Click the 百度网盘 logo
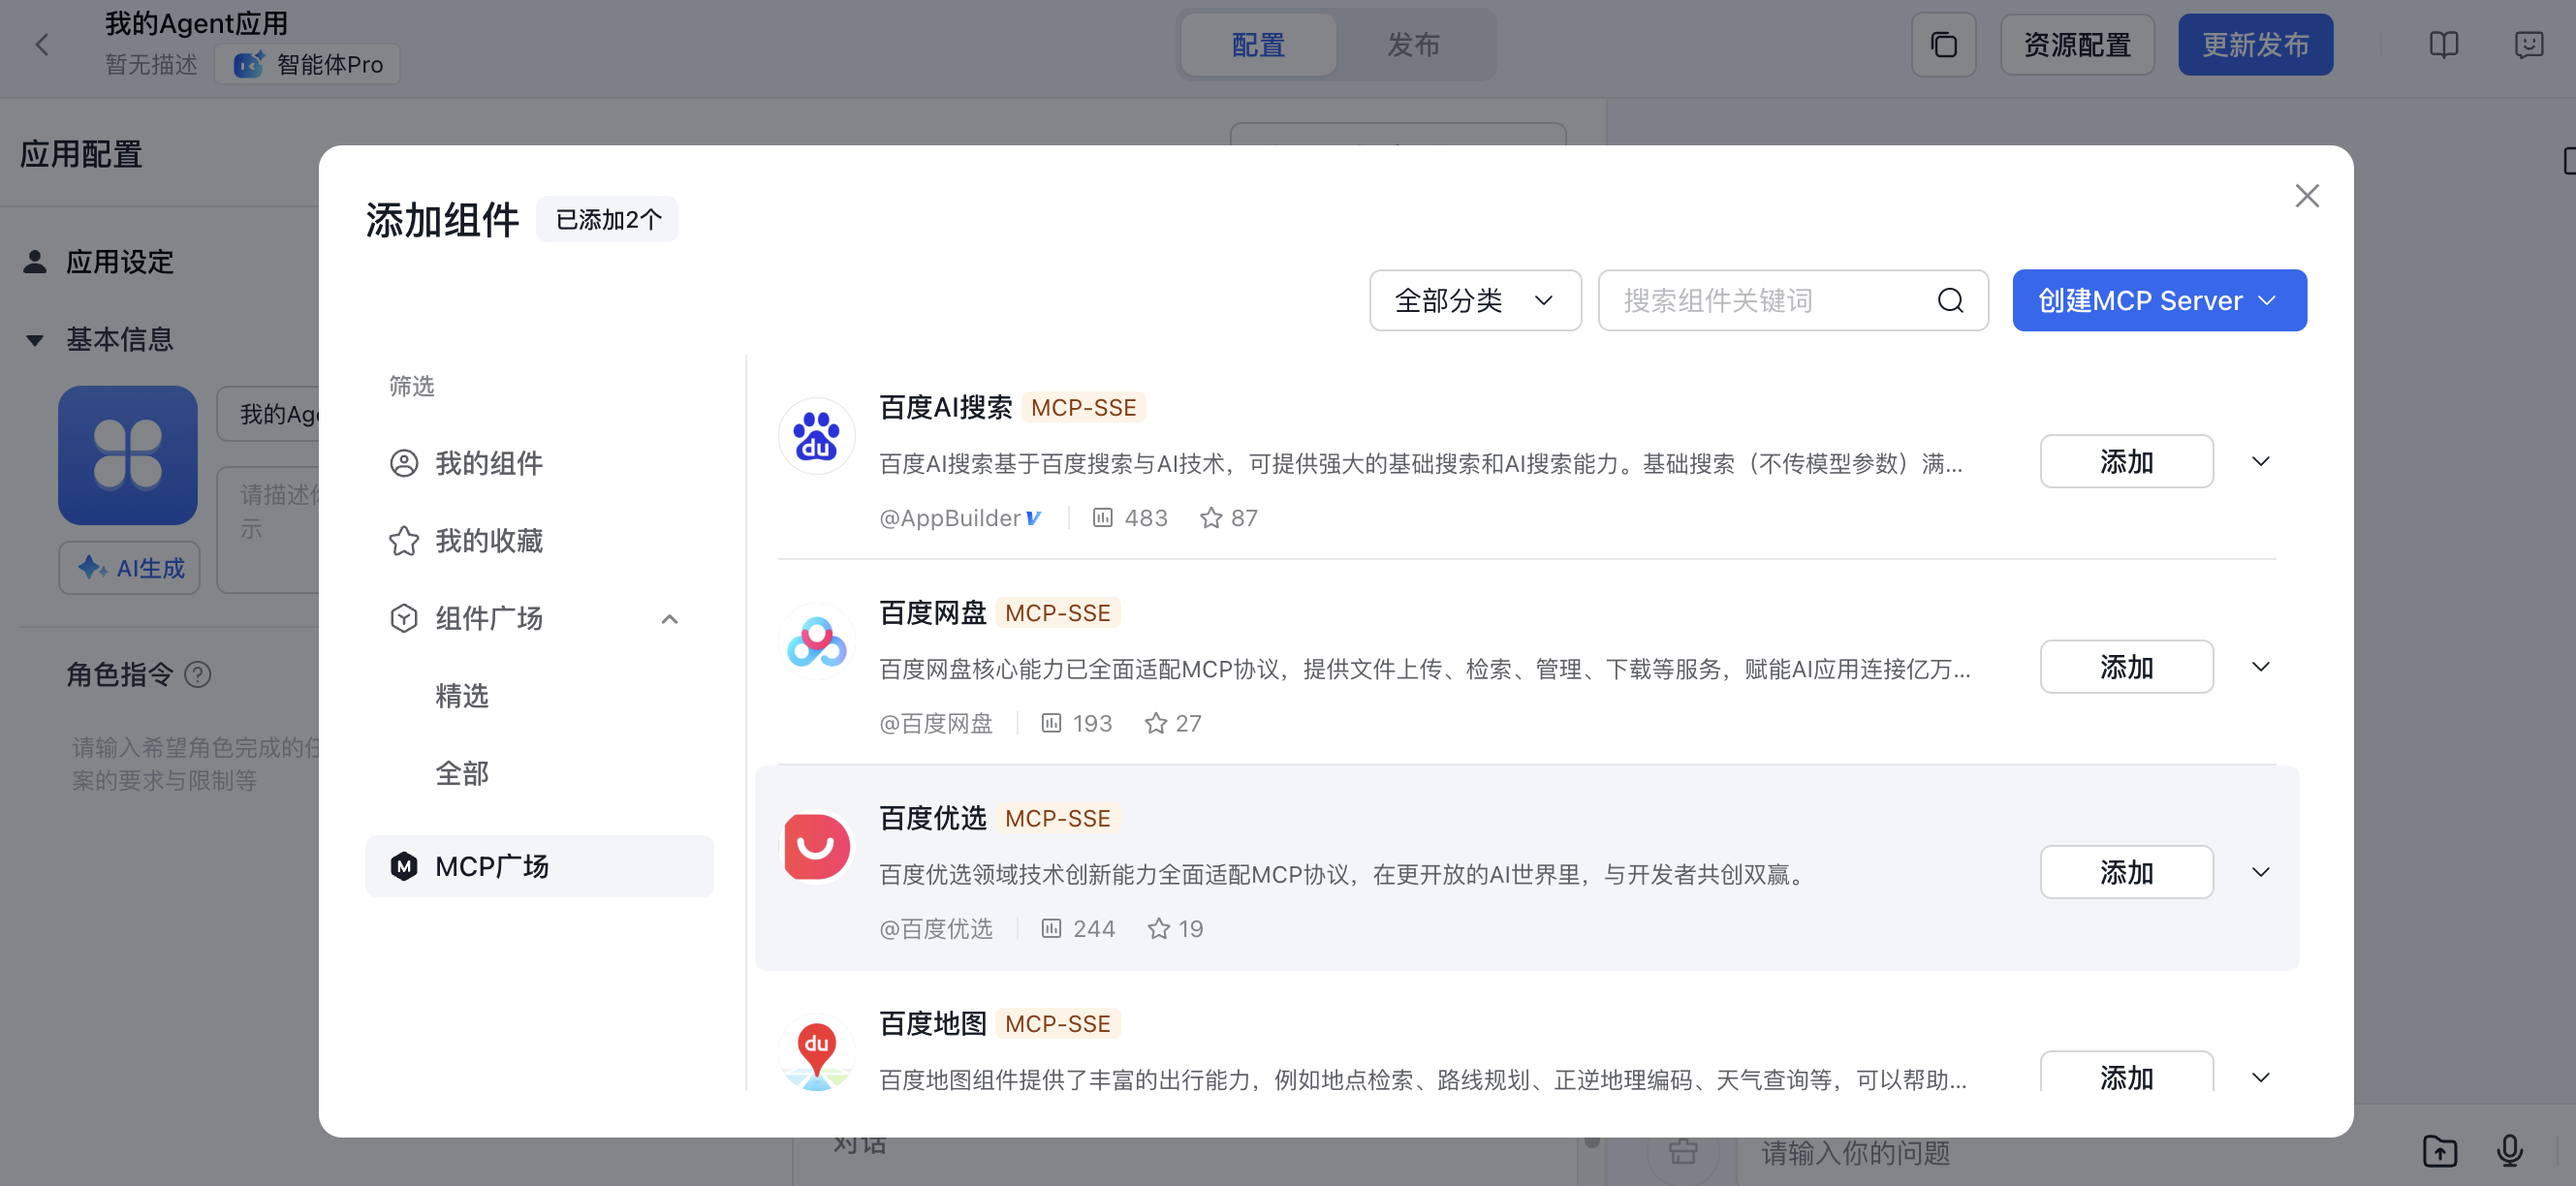 pos(816,641)
